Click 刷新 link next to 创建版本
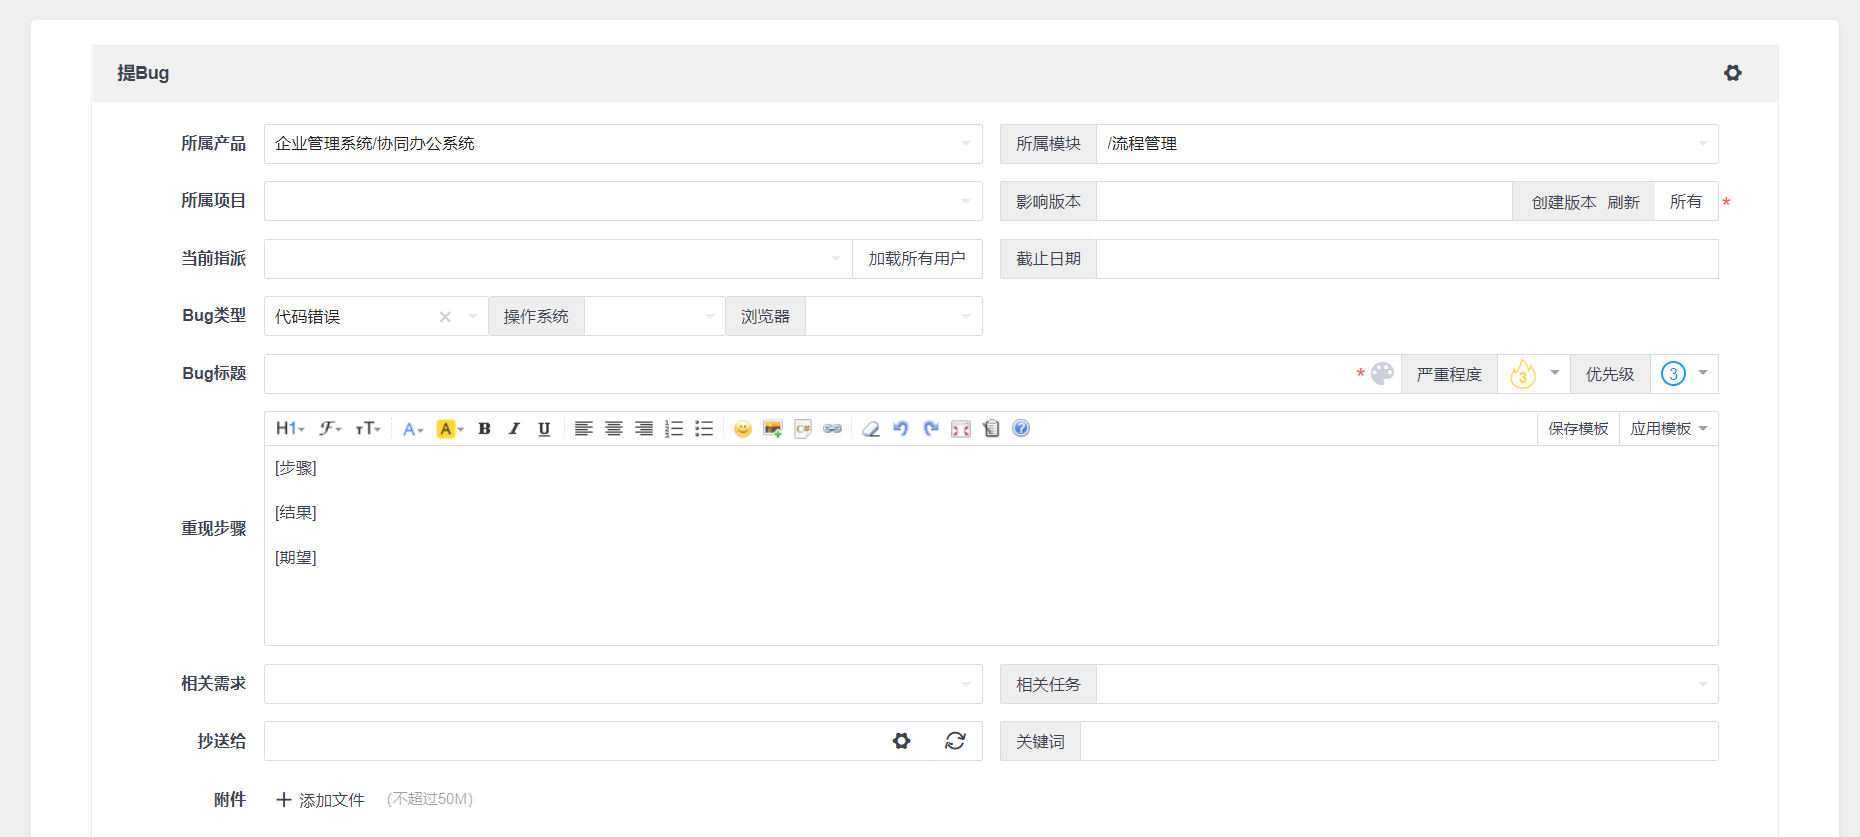This screenshot has width=1860, height=837. click(1624, 202)
